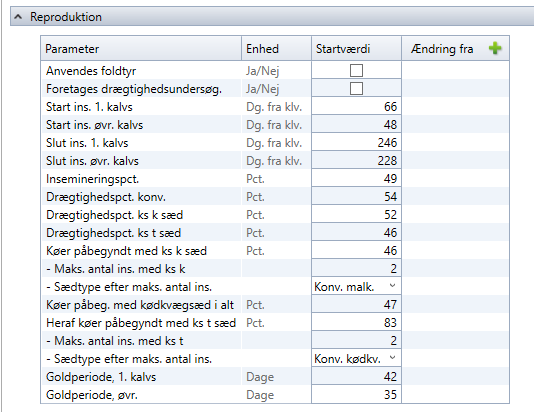Enable Foretages drægtighedsundersøg. checkbox
Image resolution: width=534 pixels, height=412 pixels.
pos(356,89)
